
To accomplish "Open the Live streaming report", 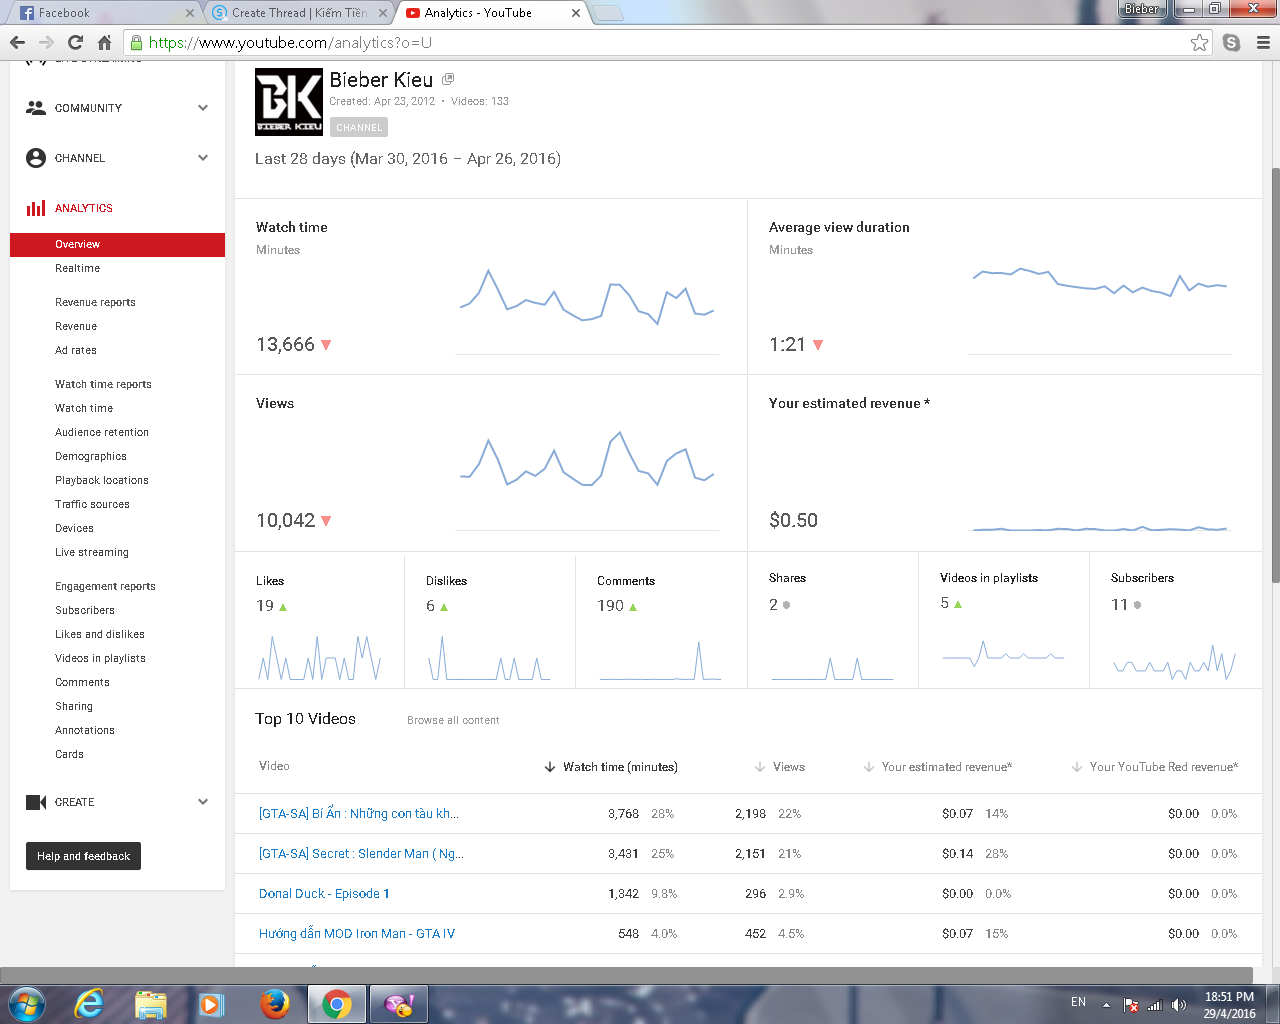I will click(92, 552).
